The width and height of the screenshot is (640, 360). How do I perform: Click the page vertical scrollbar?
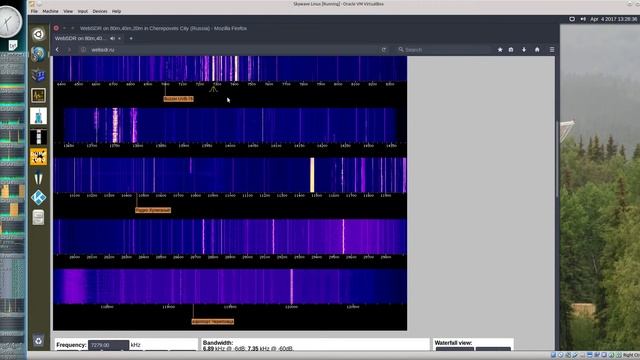click(557, 159)
